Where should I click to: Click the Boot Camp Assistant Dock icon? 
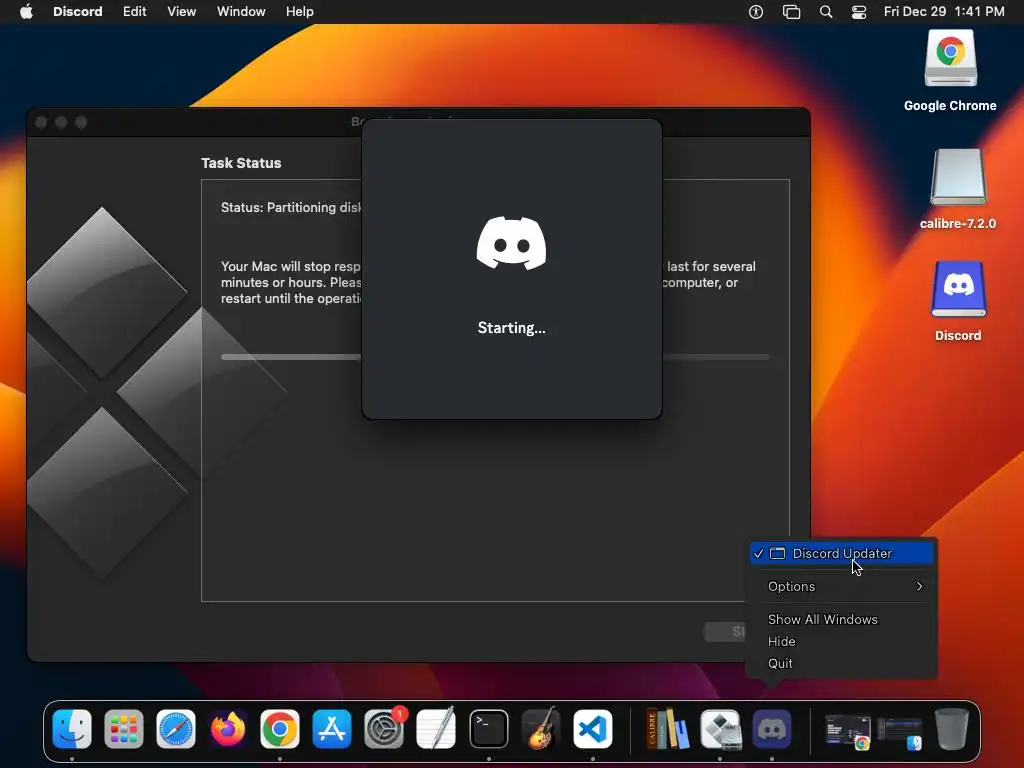pyautogui.click(x=720, y=729)
